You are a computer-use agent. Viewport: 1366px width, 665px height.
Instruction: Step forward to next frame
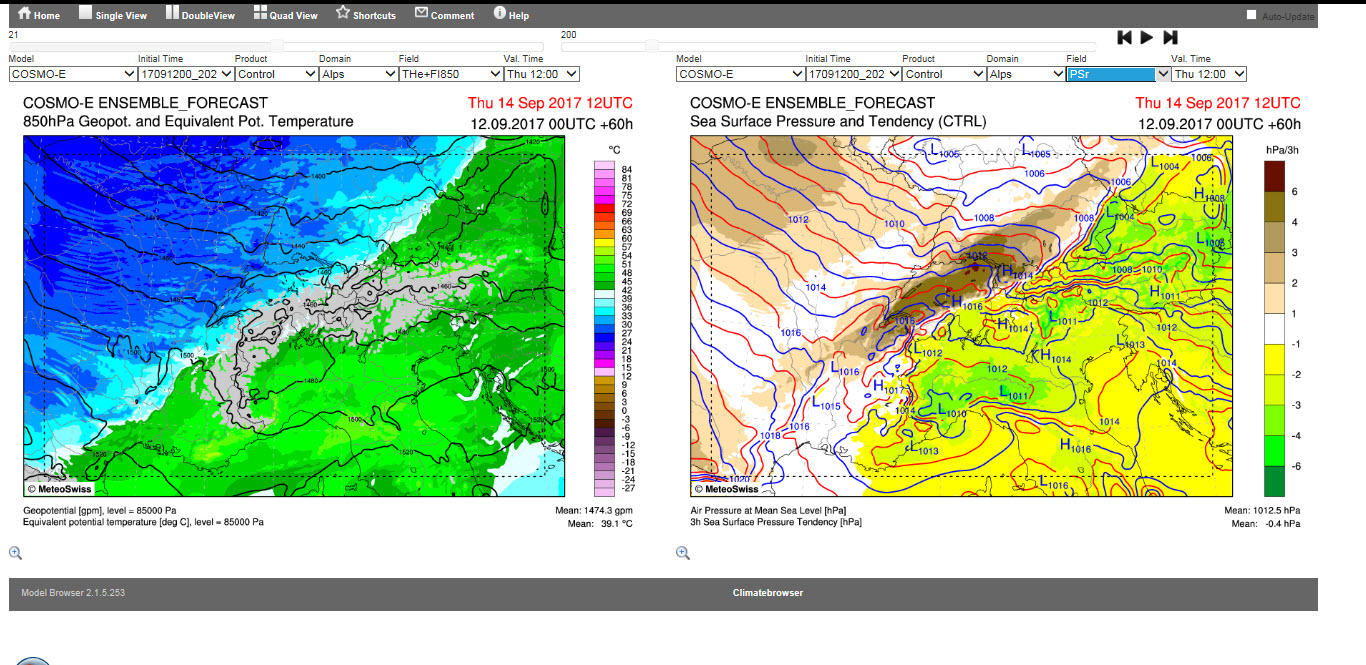point(1170,37)
